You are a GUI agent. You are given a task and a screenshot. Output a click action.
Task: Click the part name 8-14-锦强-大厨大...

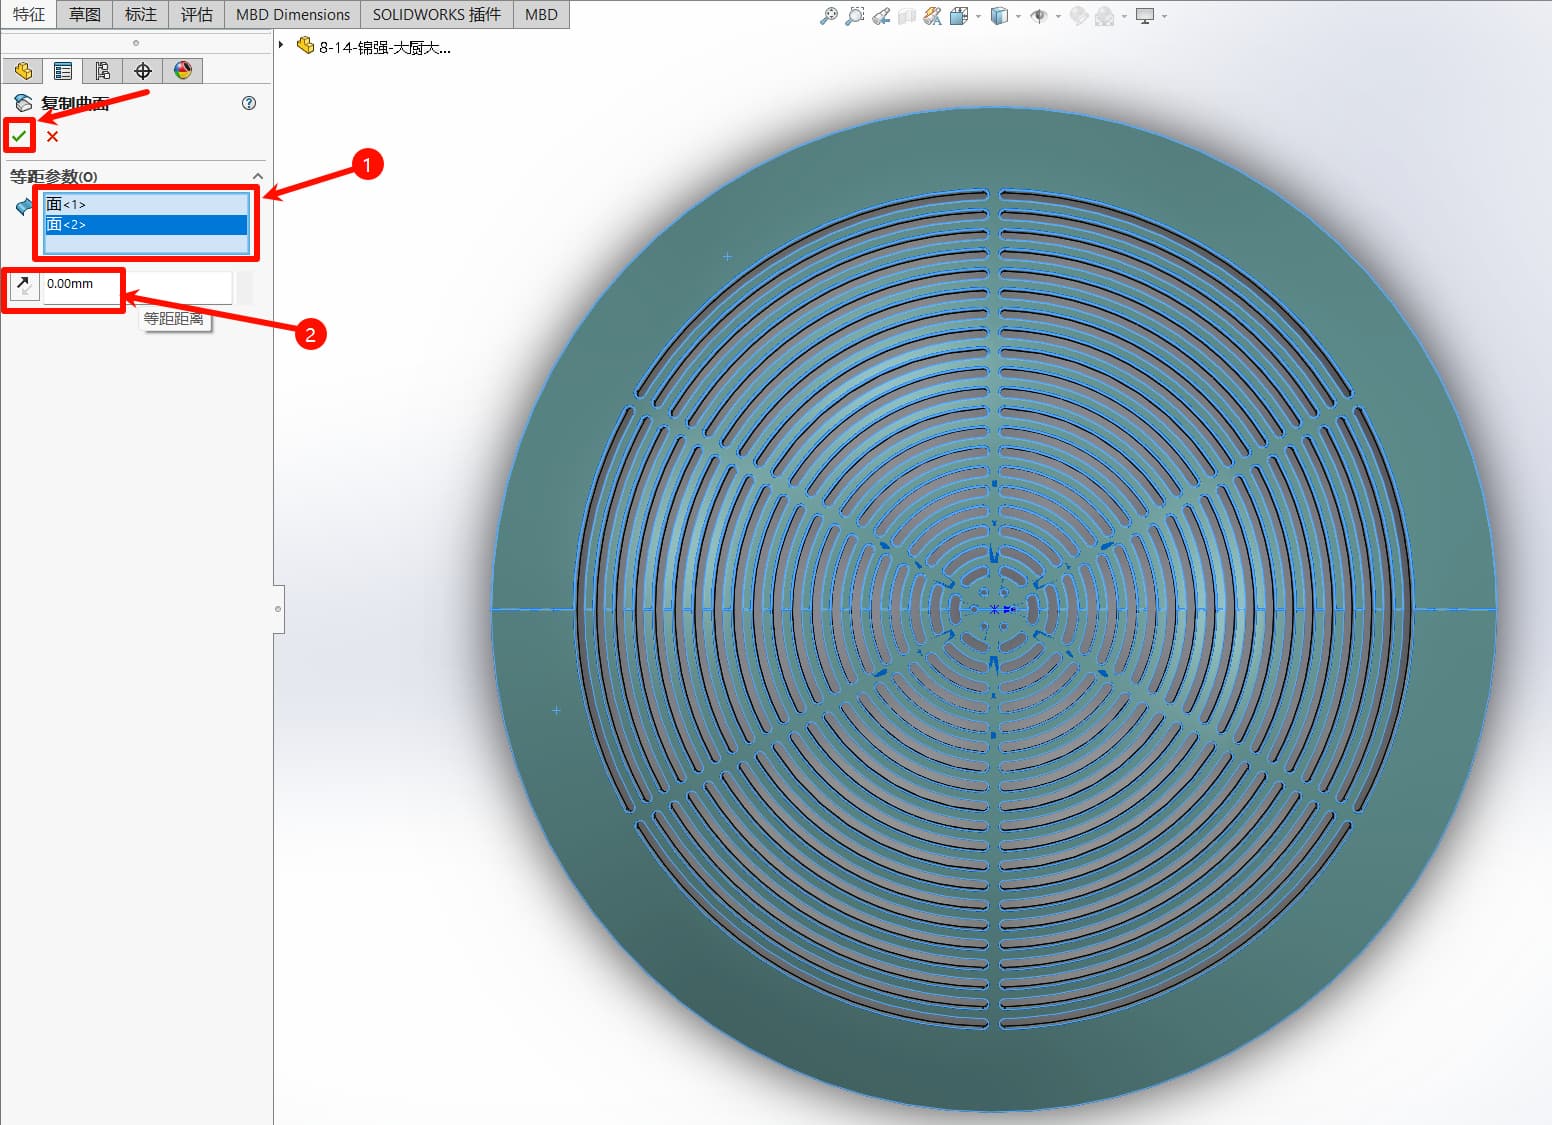[x=385, y=47]
